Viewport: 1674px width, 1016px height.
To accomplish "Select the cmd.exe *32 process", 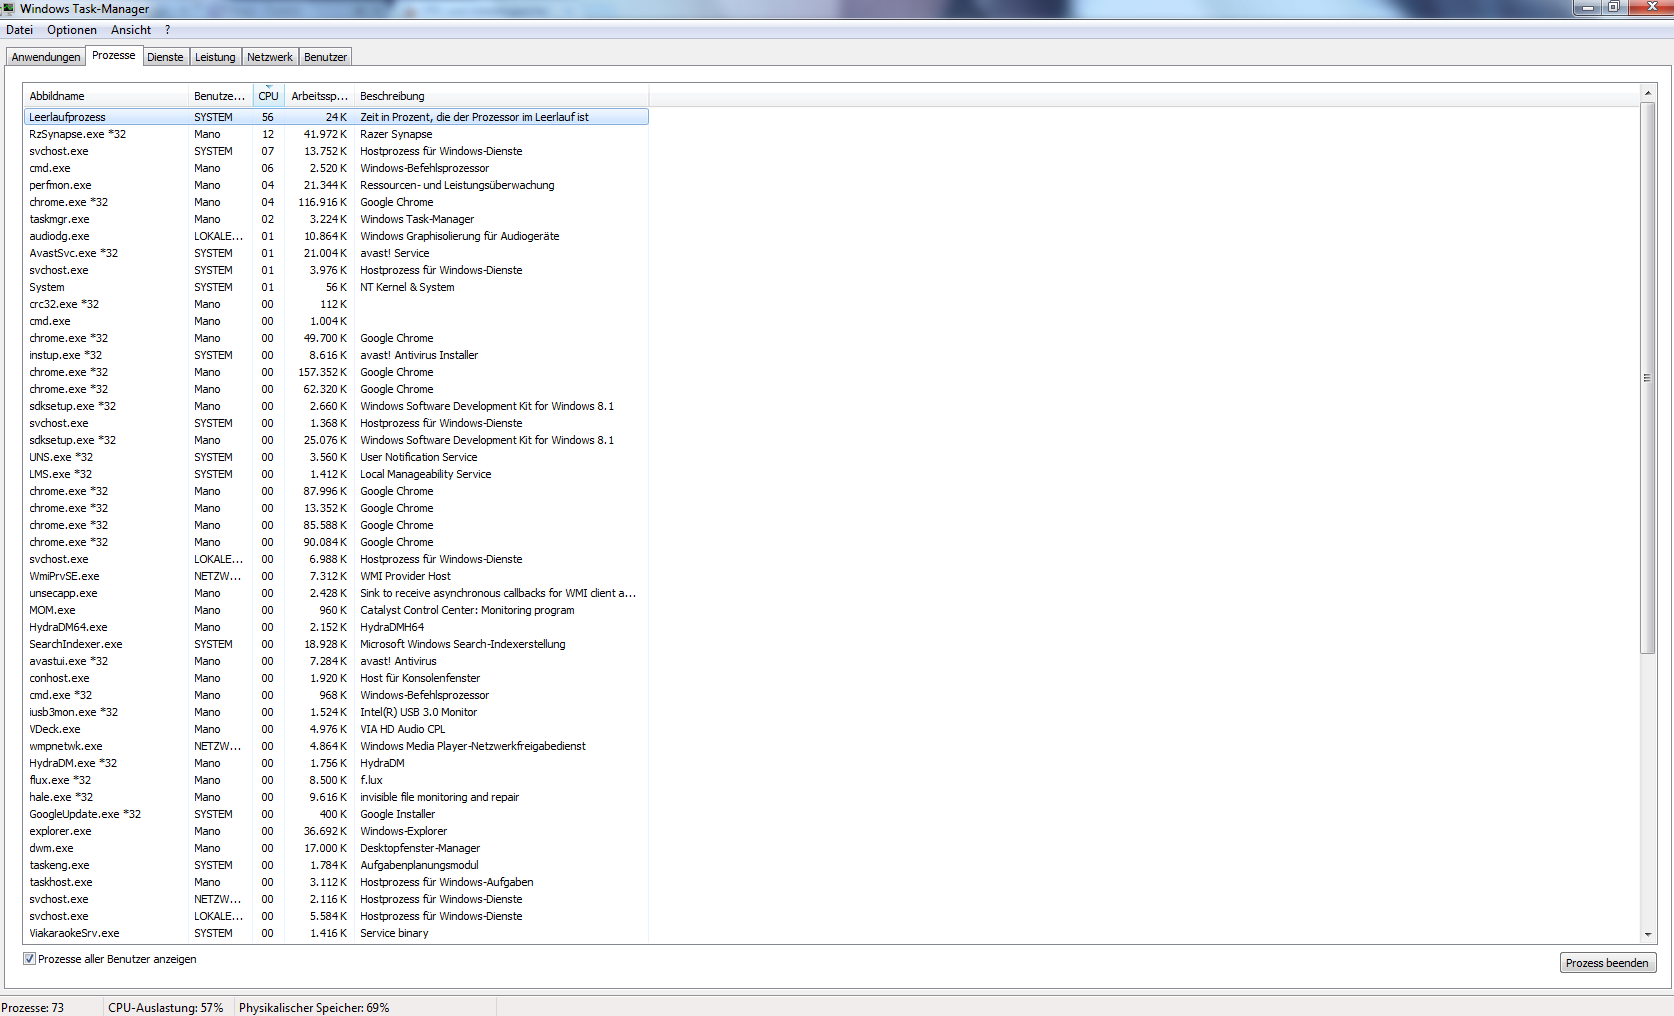I will (336, 695).
